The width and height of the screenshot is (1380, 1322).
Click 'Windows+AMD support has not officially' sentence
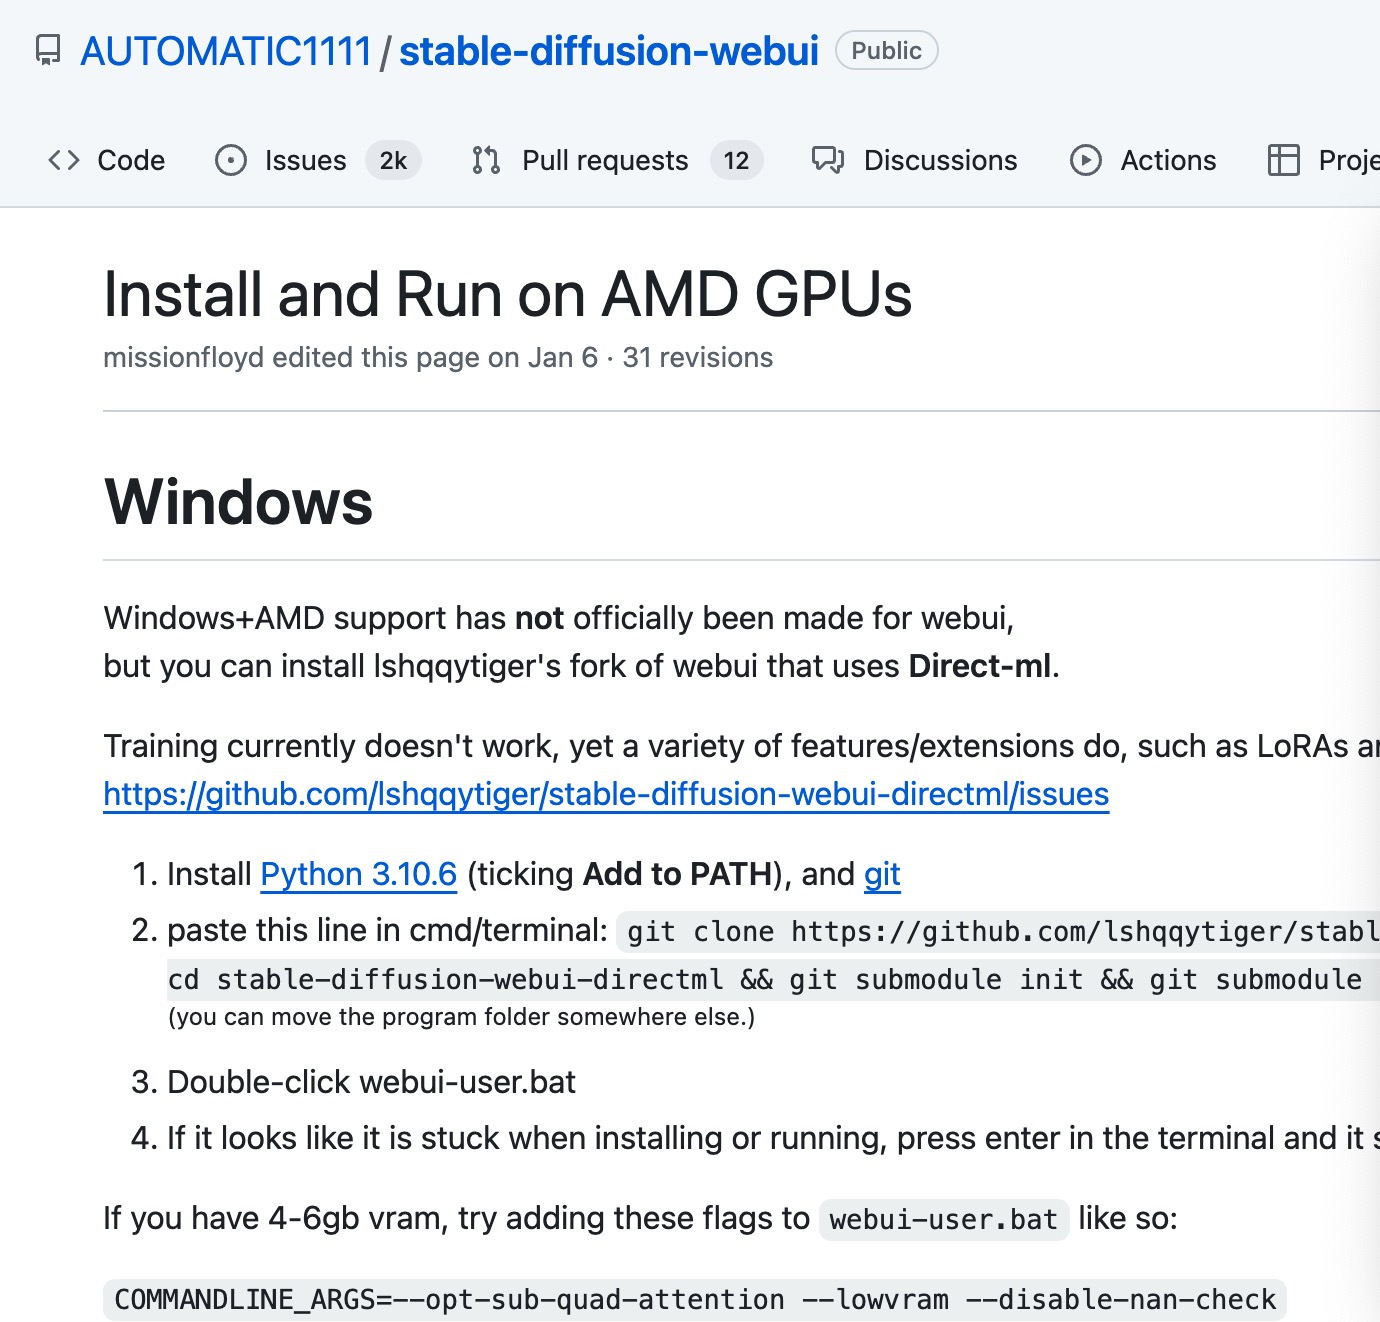(x=558, y=618)
